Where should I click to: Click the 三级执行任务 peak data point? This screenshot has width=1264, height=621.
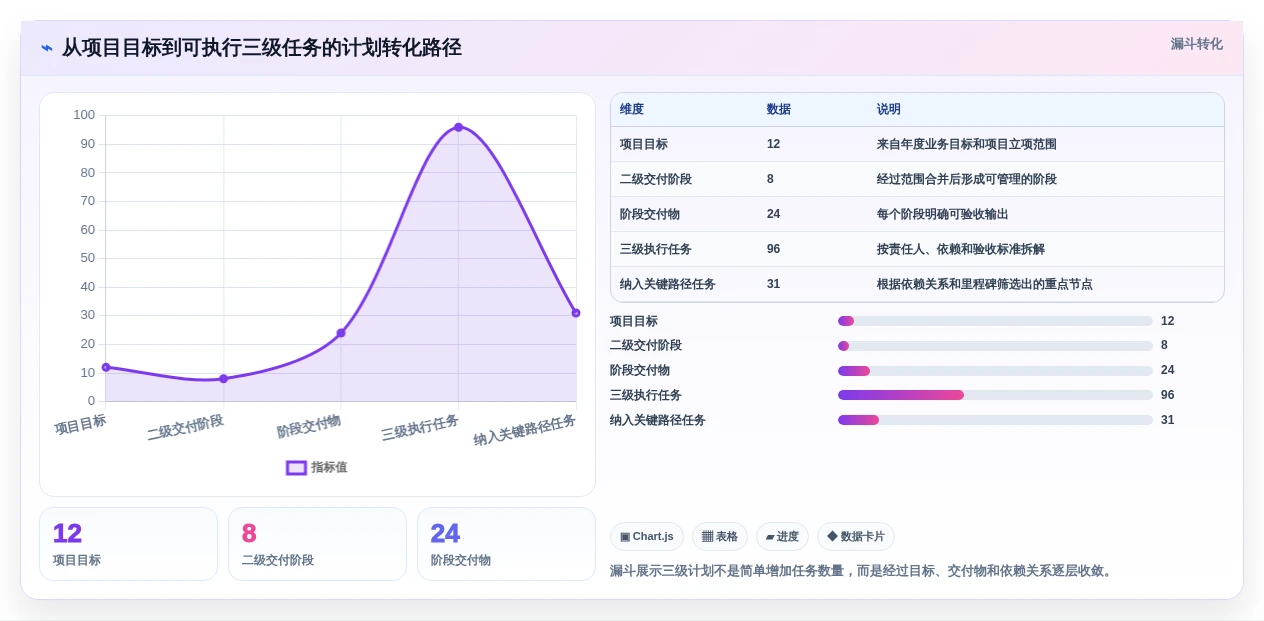pyautogui.click(x=458, y=127)
